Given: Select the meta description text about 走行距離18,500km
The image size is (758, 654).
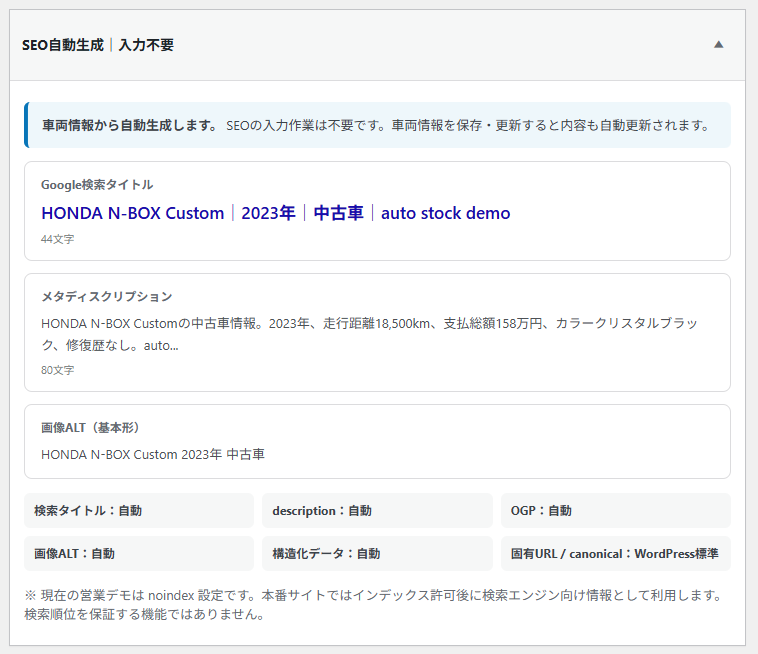Looking at the screenshot, I should pyautogui.click(x=370, y=334).
